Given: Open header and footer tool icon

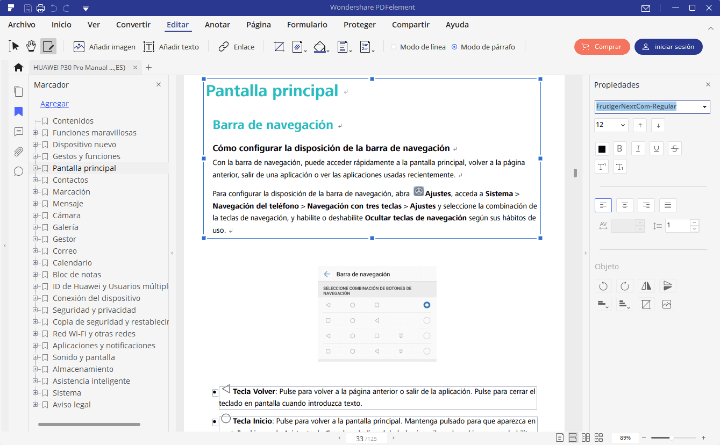Looking at the screenshot, I should (343, 46).
